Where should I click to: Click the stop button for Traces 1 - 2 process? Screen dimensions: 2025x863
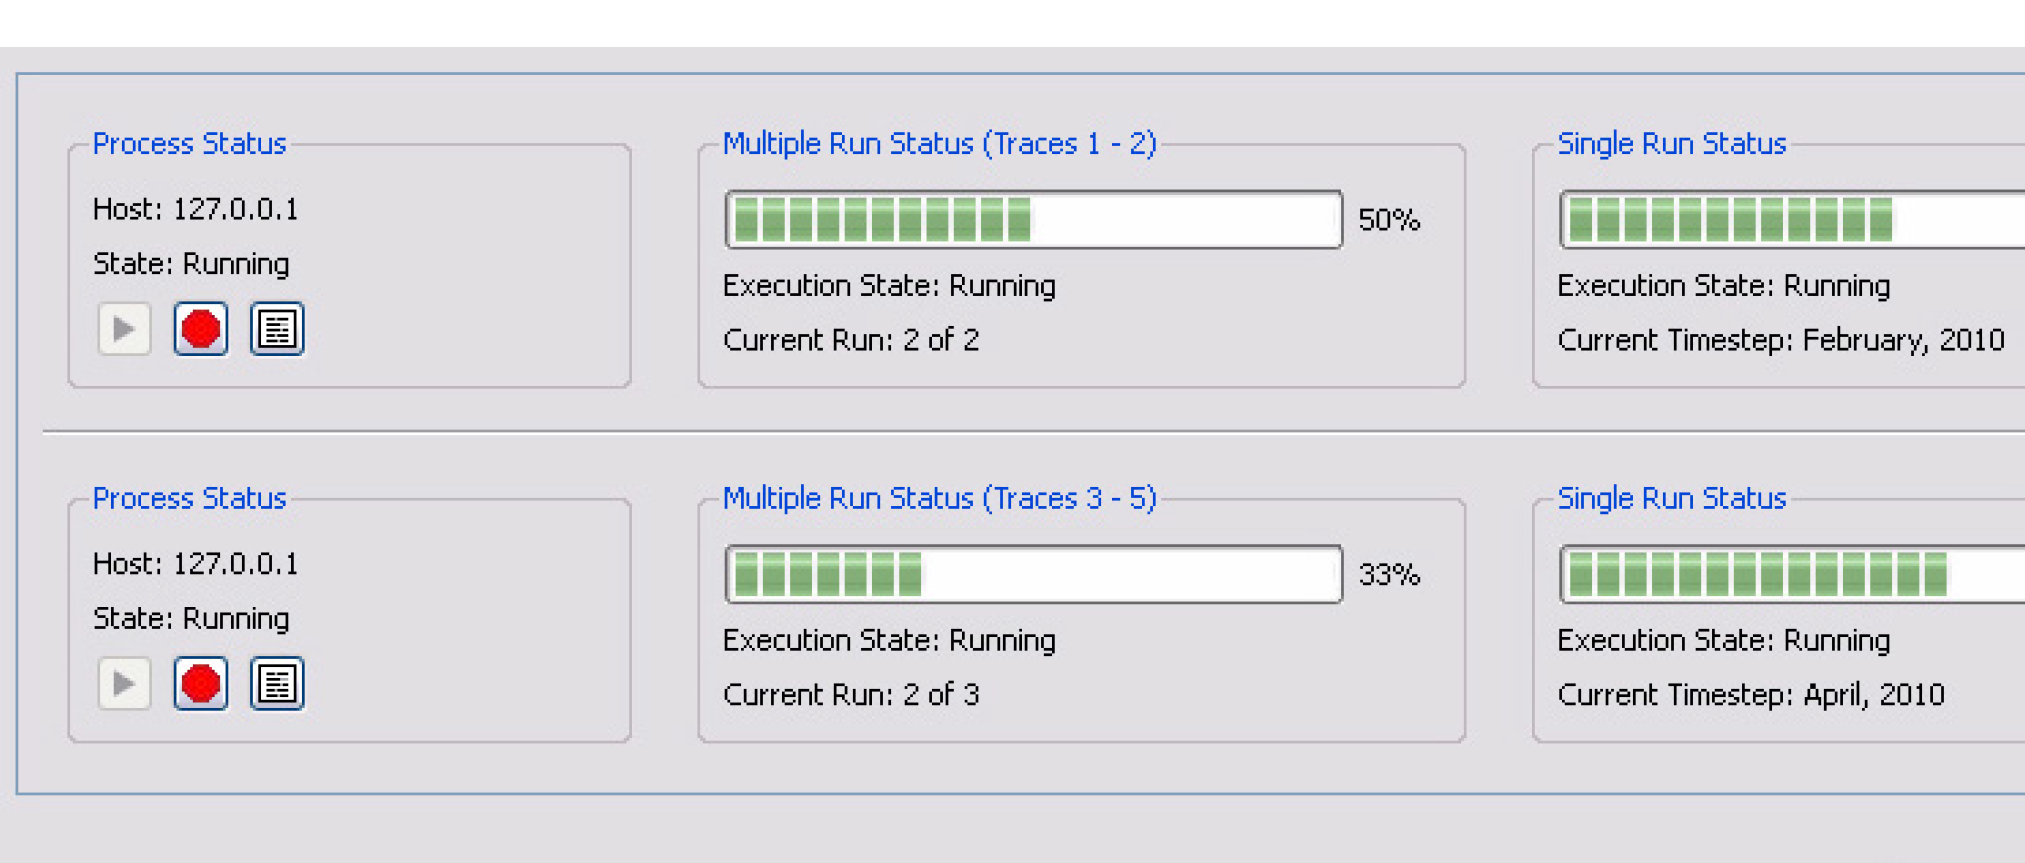coord(201,329)
